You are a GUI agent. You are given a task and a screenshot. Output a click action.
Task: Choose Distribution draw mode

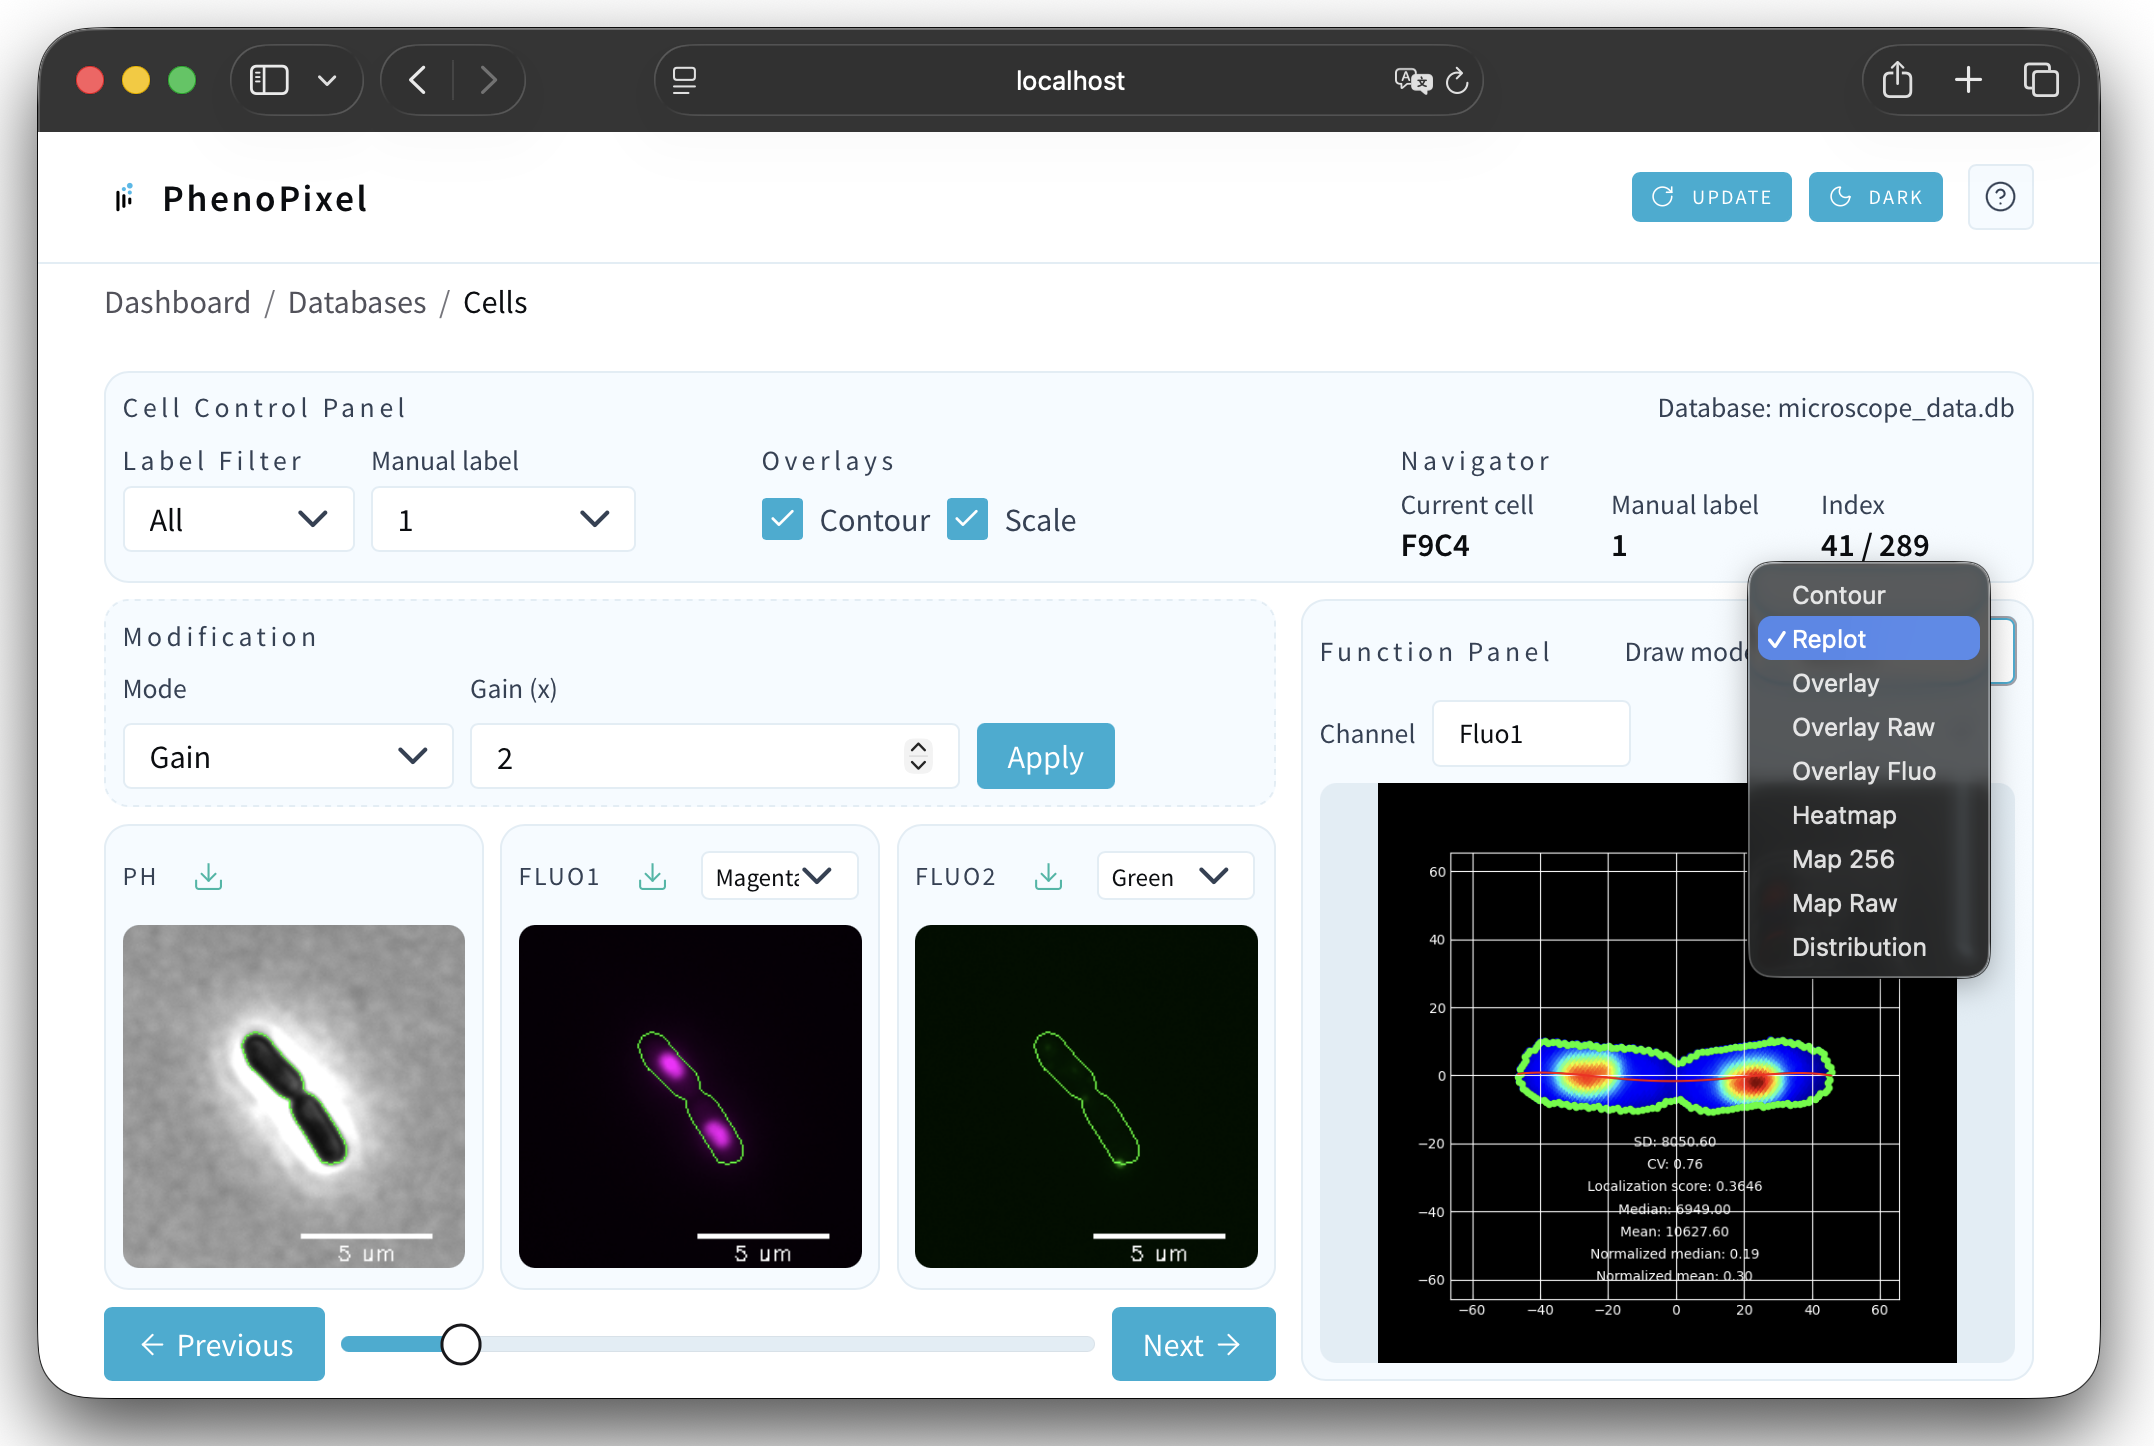click(x=1868, y=947)
